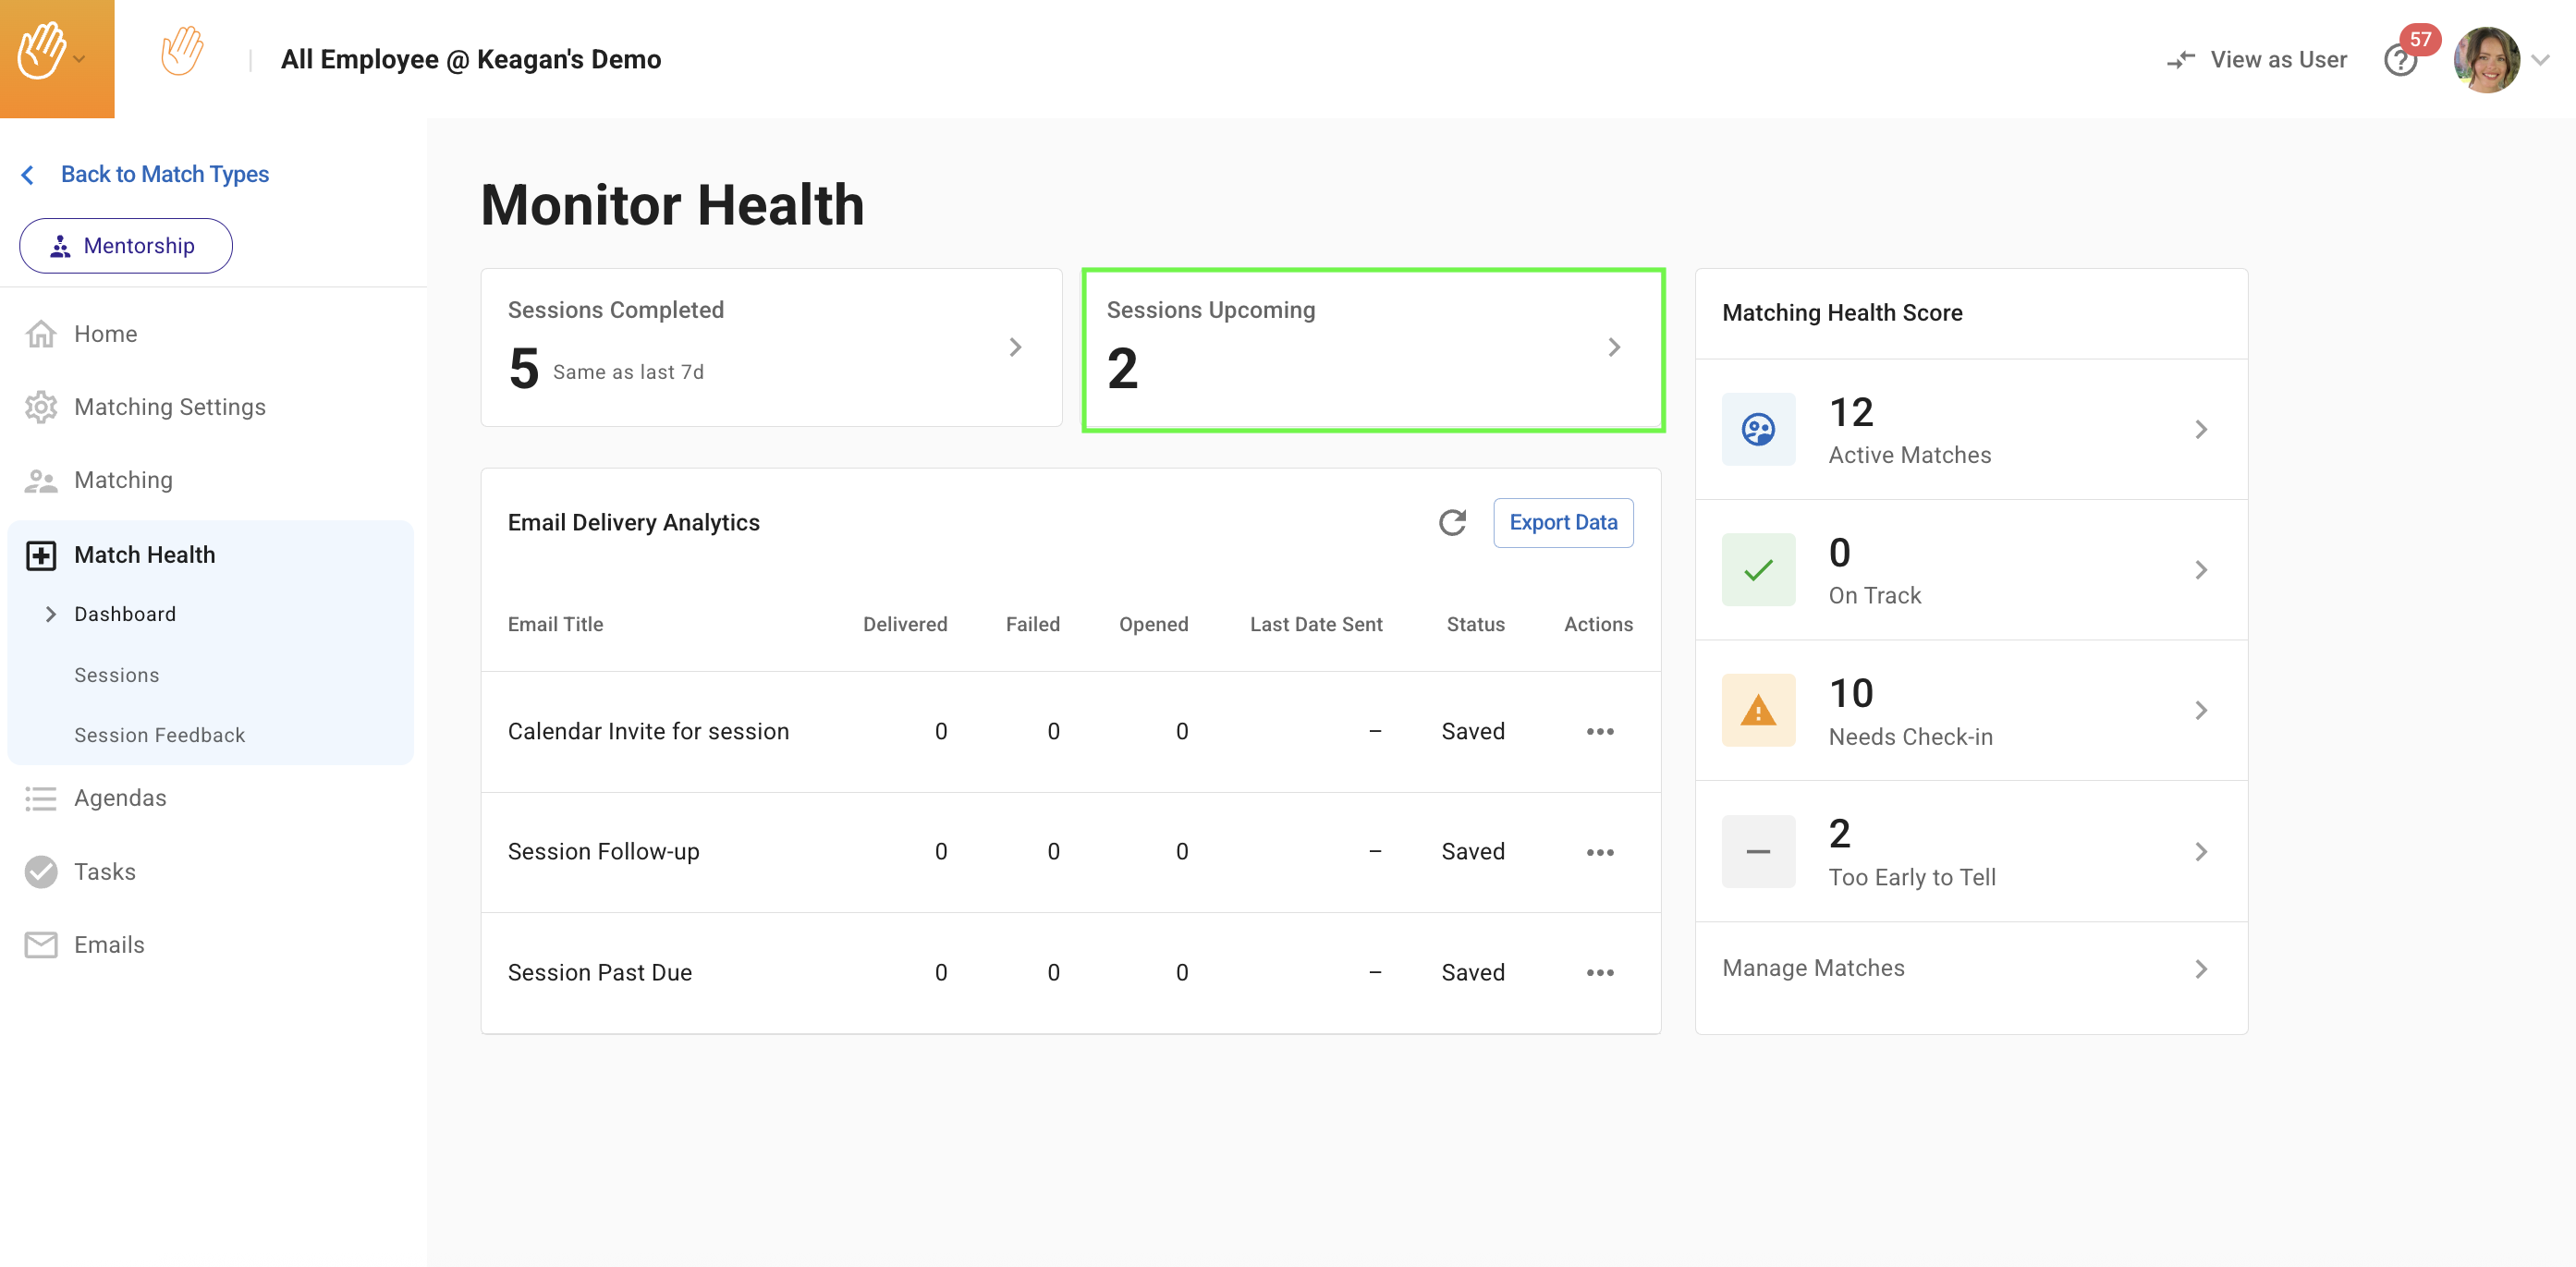Open actions menu for Session Past Due row
2576x1267 pixels.
[1599, 973]
